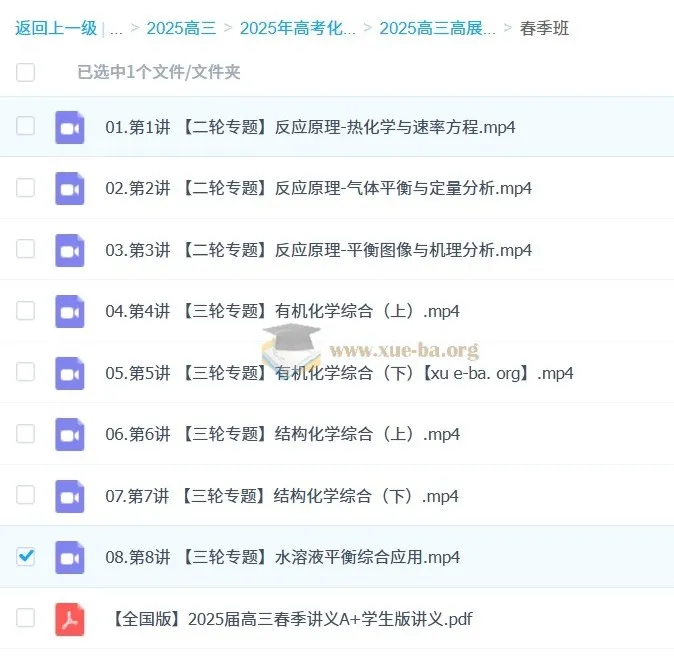The width and height of the screenshot is (674, 662).
Task: Open the collapsed breadcrumb ellipsis
Action: [x=116, y=30]
